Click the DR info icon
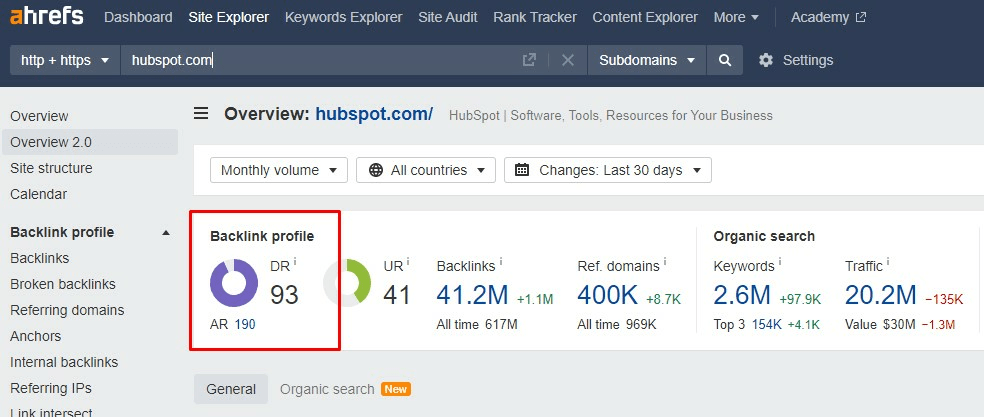The height and width of the screenshot is (417, 984). [x=295, y=261]
